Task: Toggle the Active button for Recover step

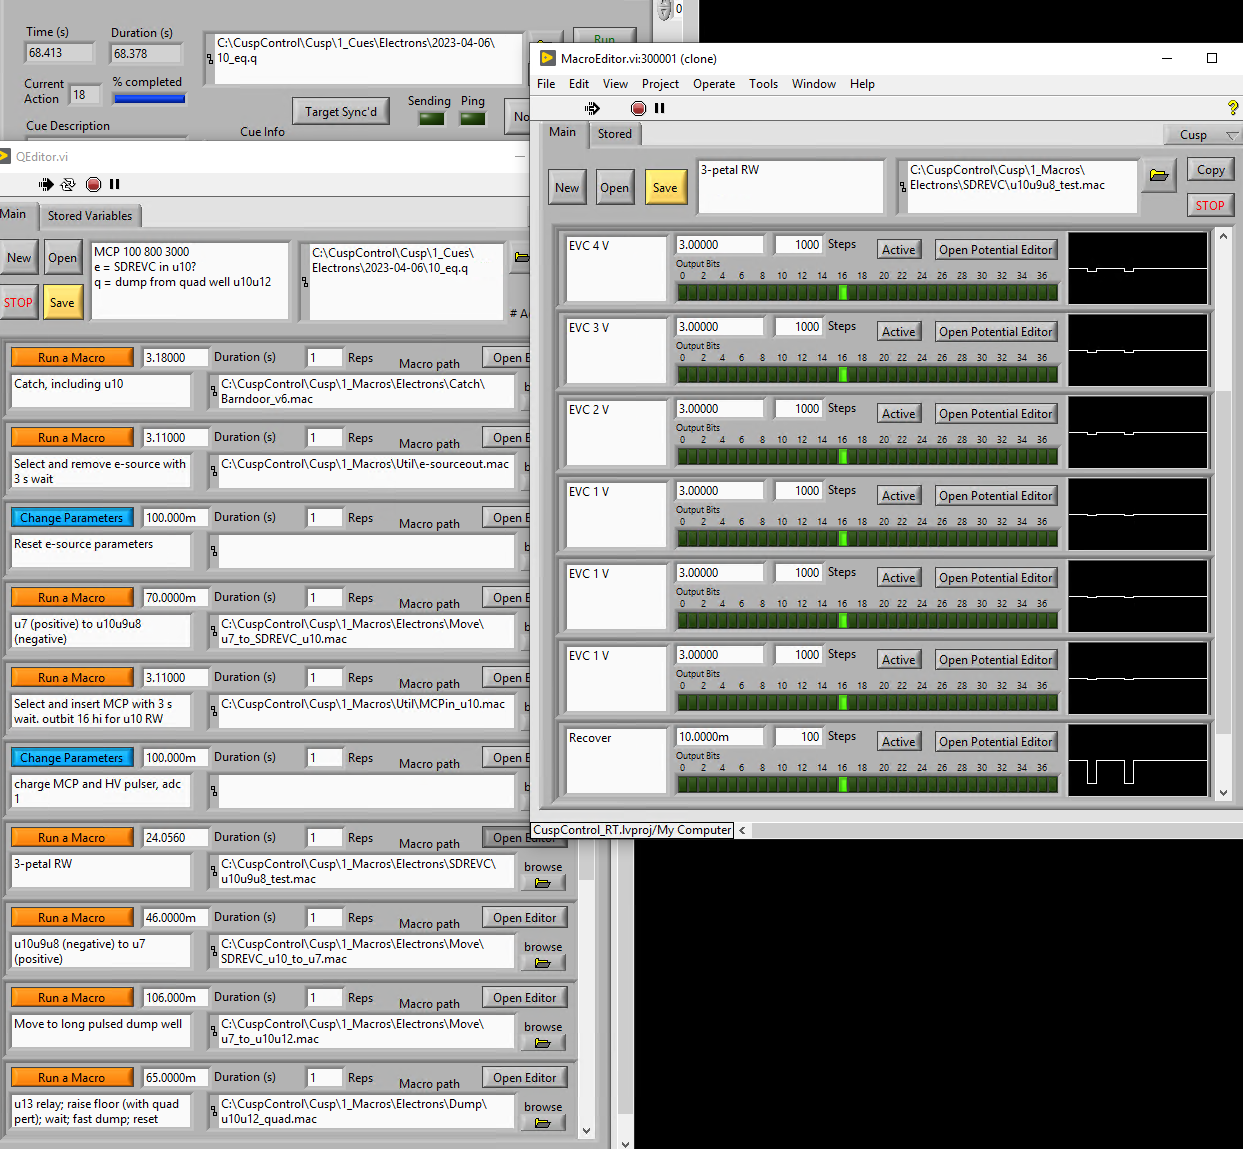Action: coord(898,742)
